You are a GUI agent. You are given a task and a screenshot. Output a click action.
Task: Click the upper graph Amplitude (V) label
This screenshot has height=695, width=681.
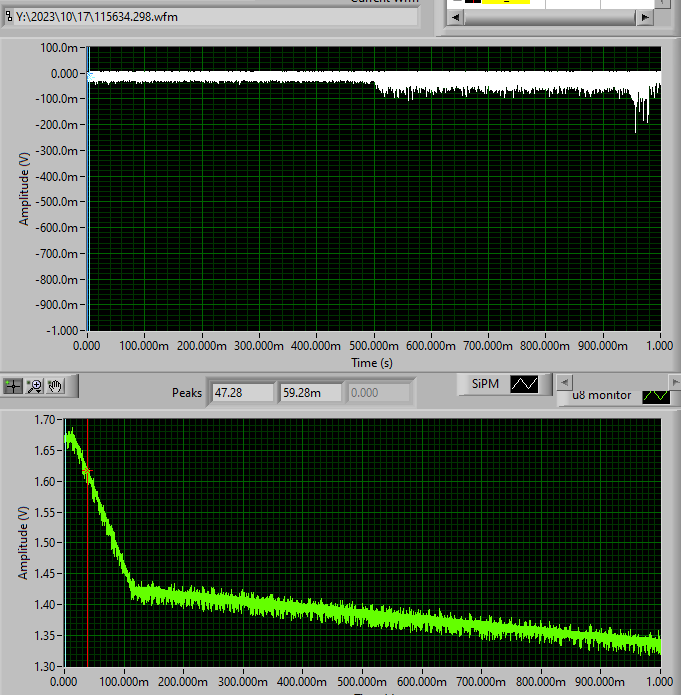[24, 189]
